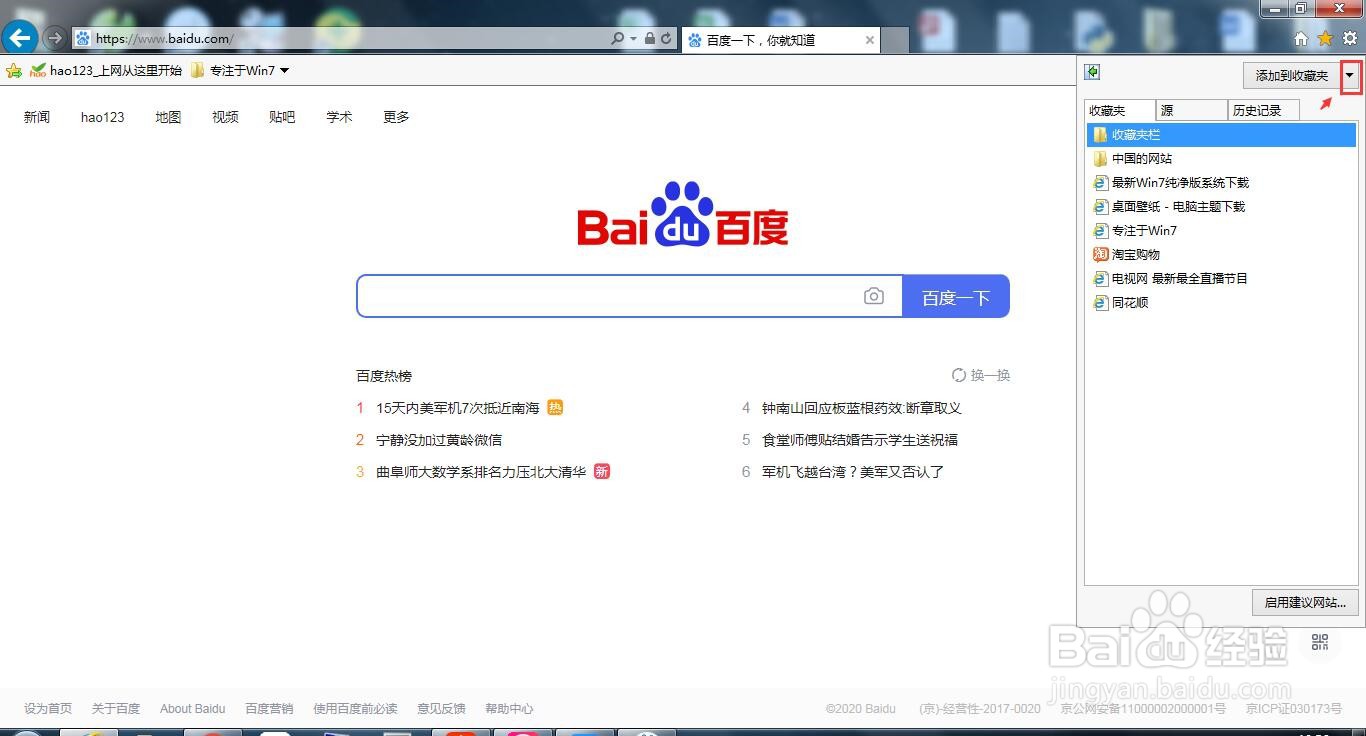Open hot item 食堂师傅贴结婚告示学生送祝福
This screenshot has width=1366, height=736.
click(860, 440)
